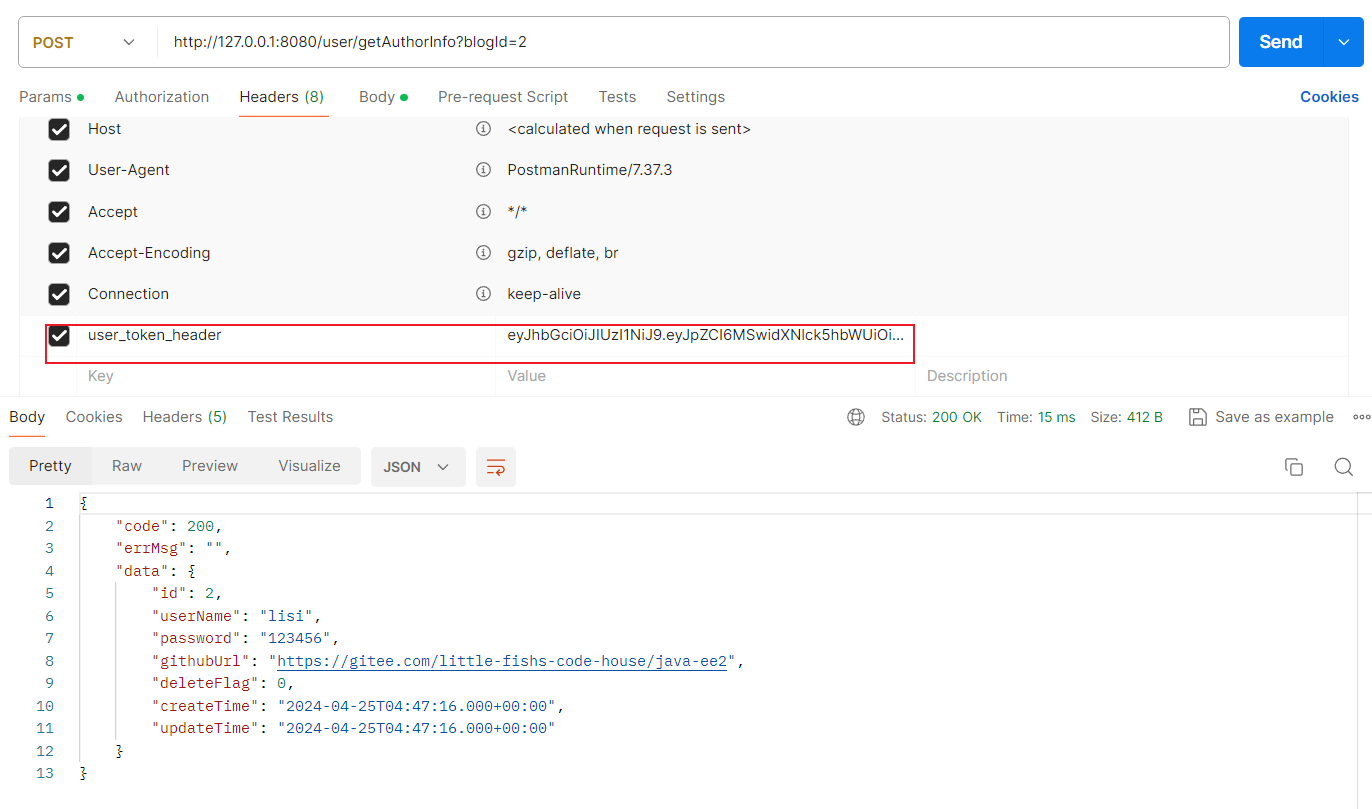Viewport: 1372px width, 809px height.
Task: Uncheck the Connection header
Action: tap(58, 293)
